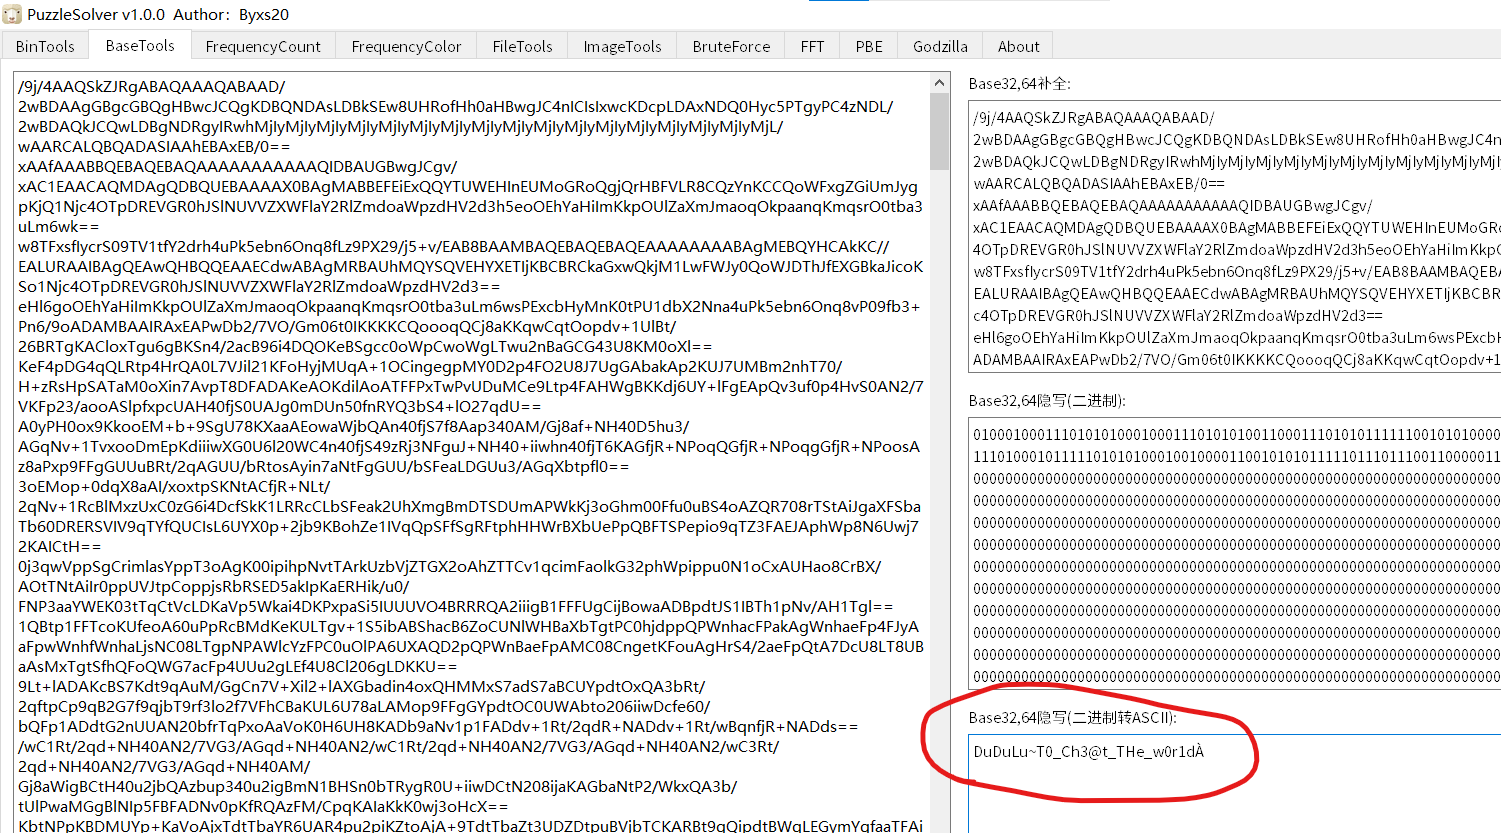
Task: Open the FrequencyColor tab
Action: (406, 46)
